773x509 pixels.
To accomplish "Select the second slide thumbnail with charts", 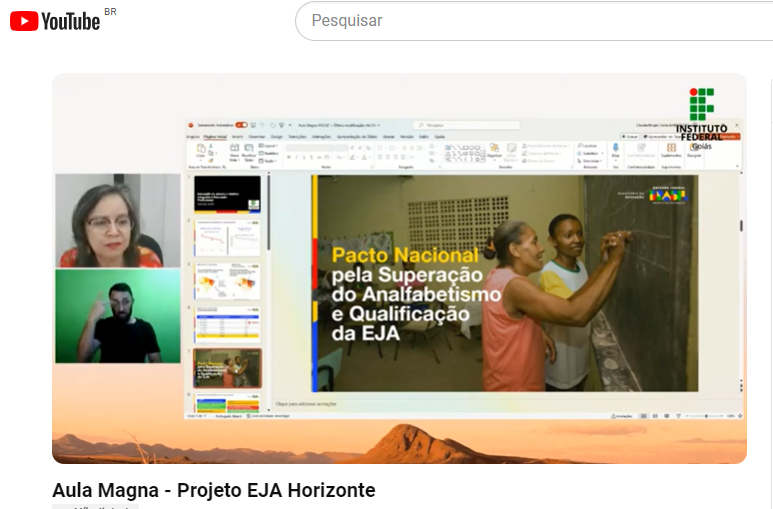I will pyautogui.click(x=227, y=237).
